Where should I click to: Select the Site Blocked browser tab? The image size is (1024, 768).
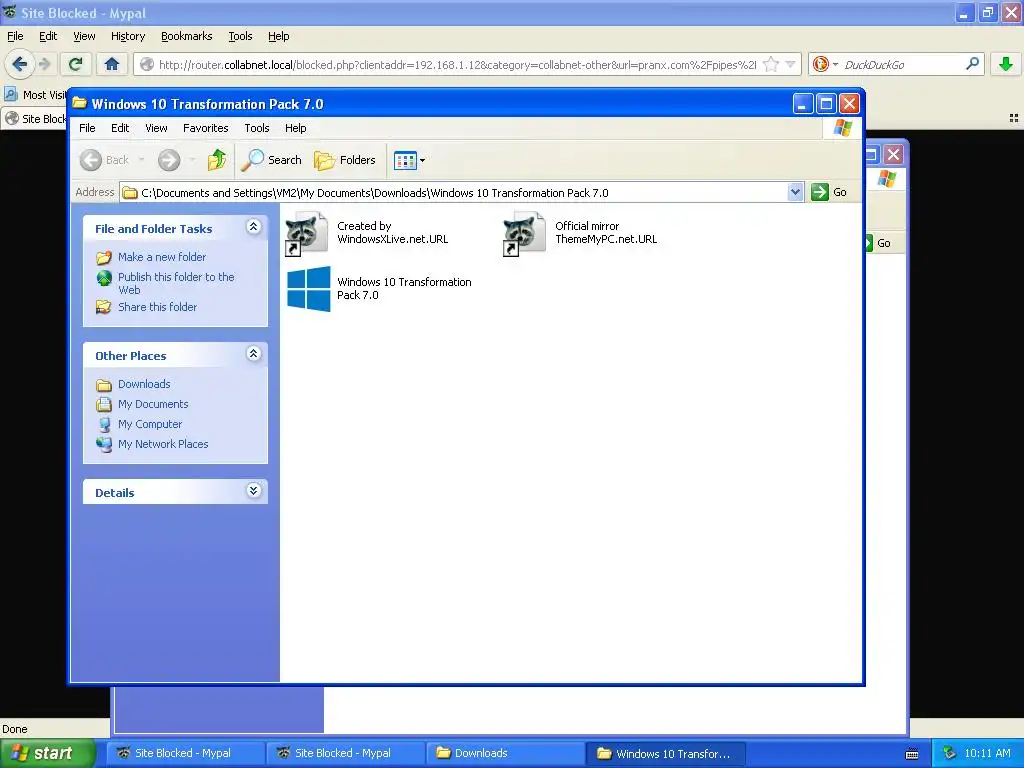tap(36, 118)
